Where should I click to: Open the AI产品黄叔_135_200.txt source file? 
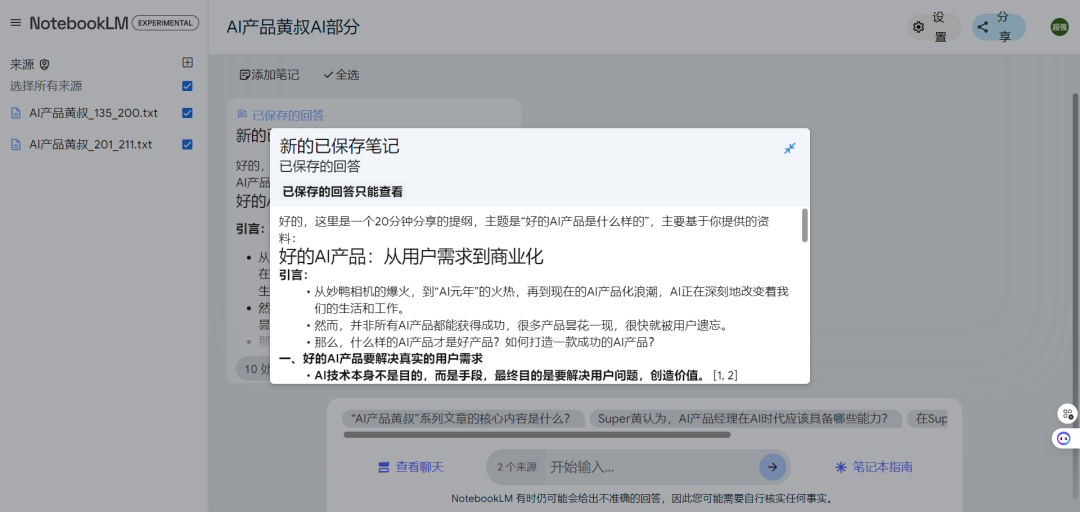click(93, 113)
